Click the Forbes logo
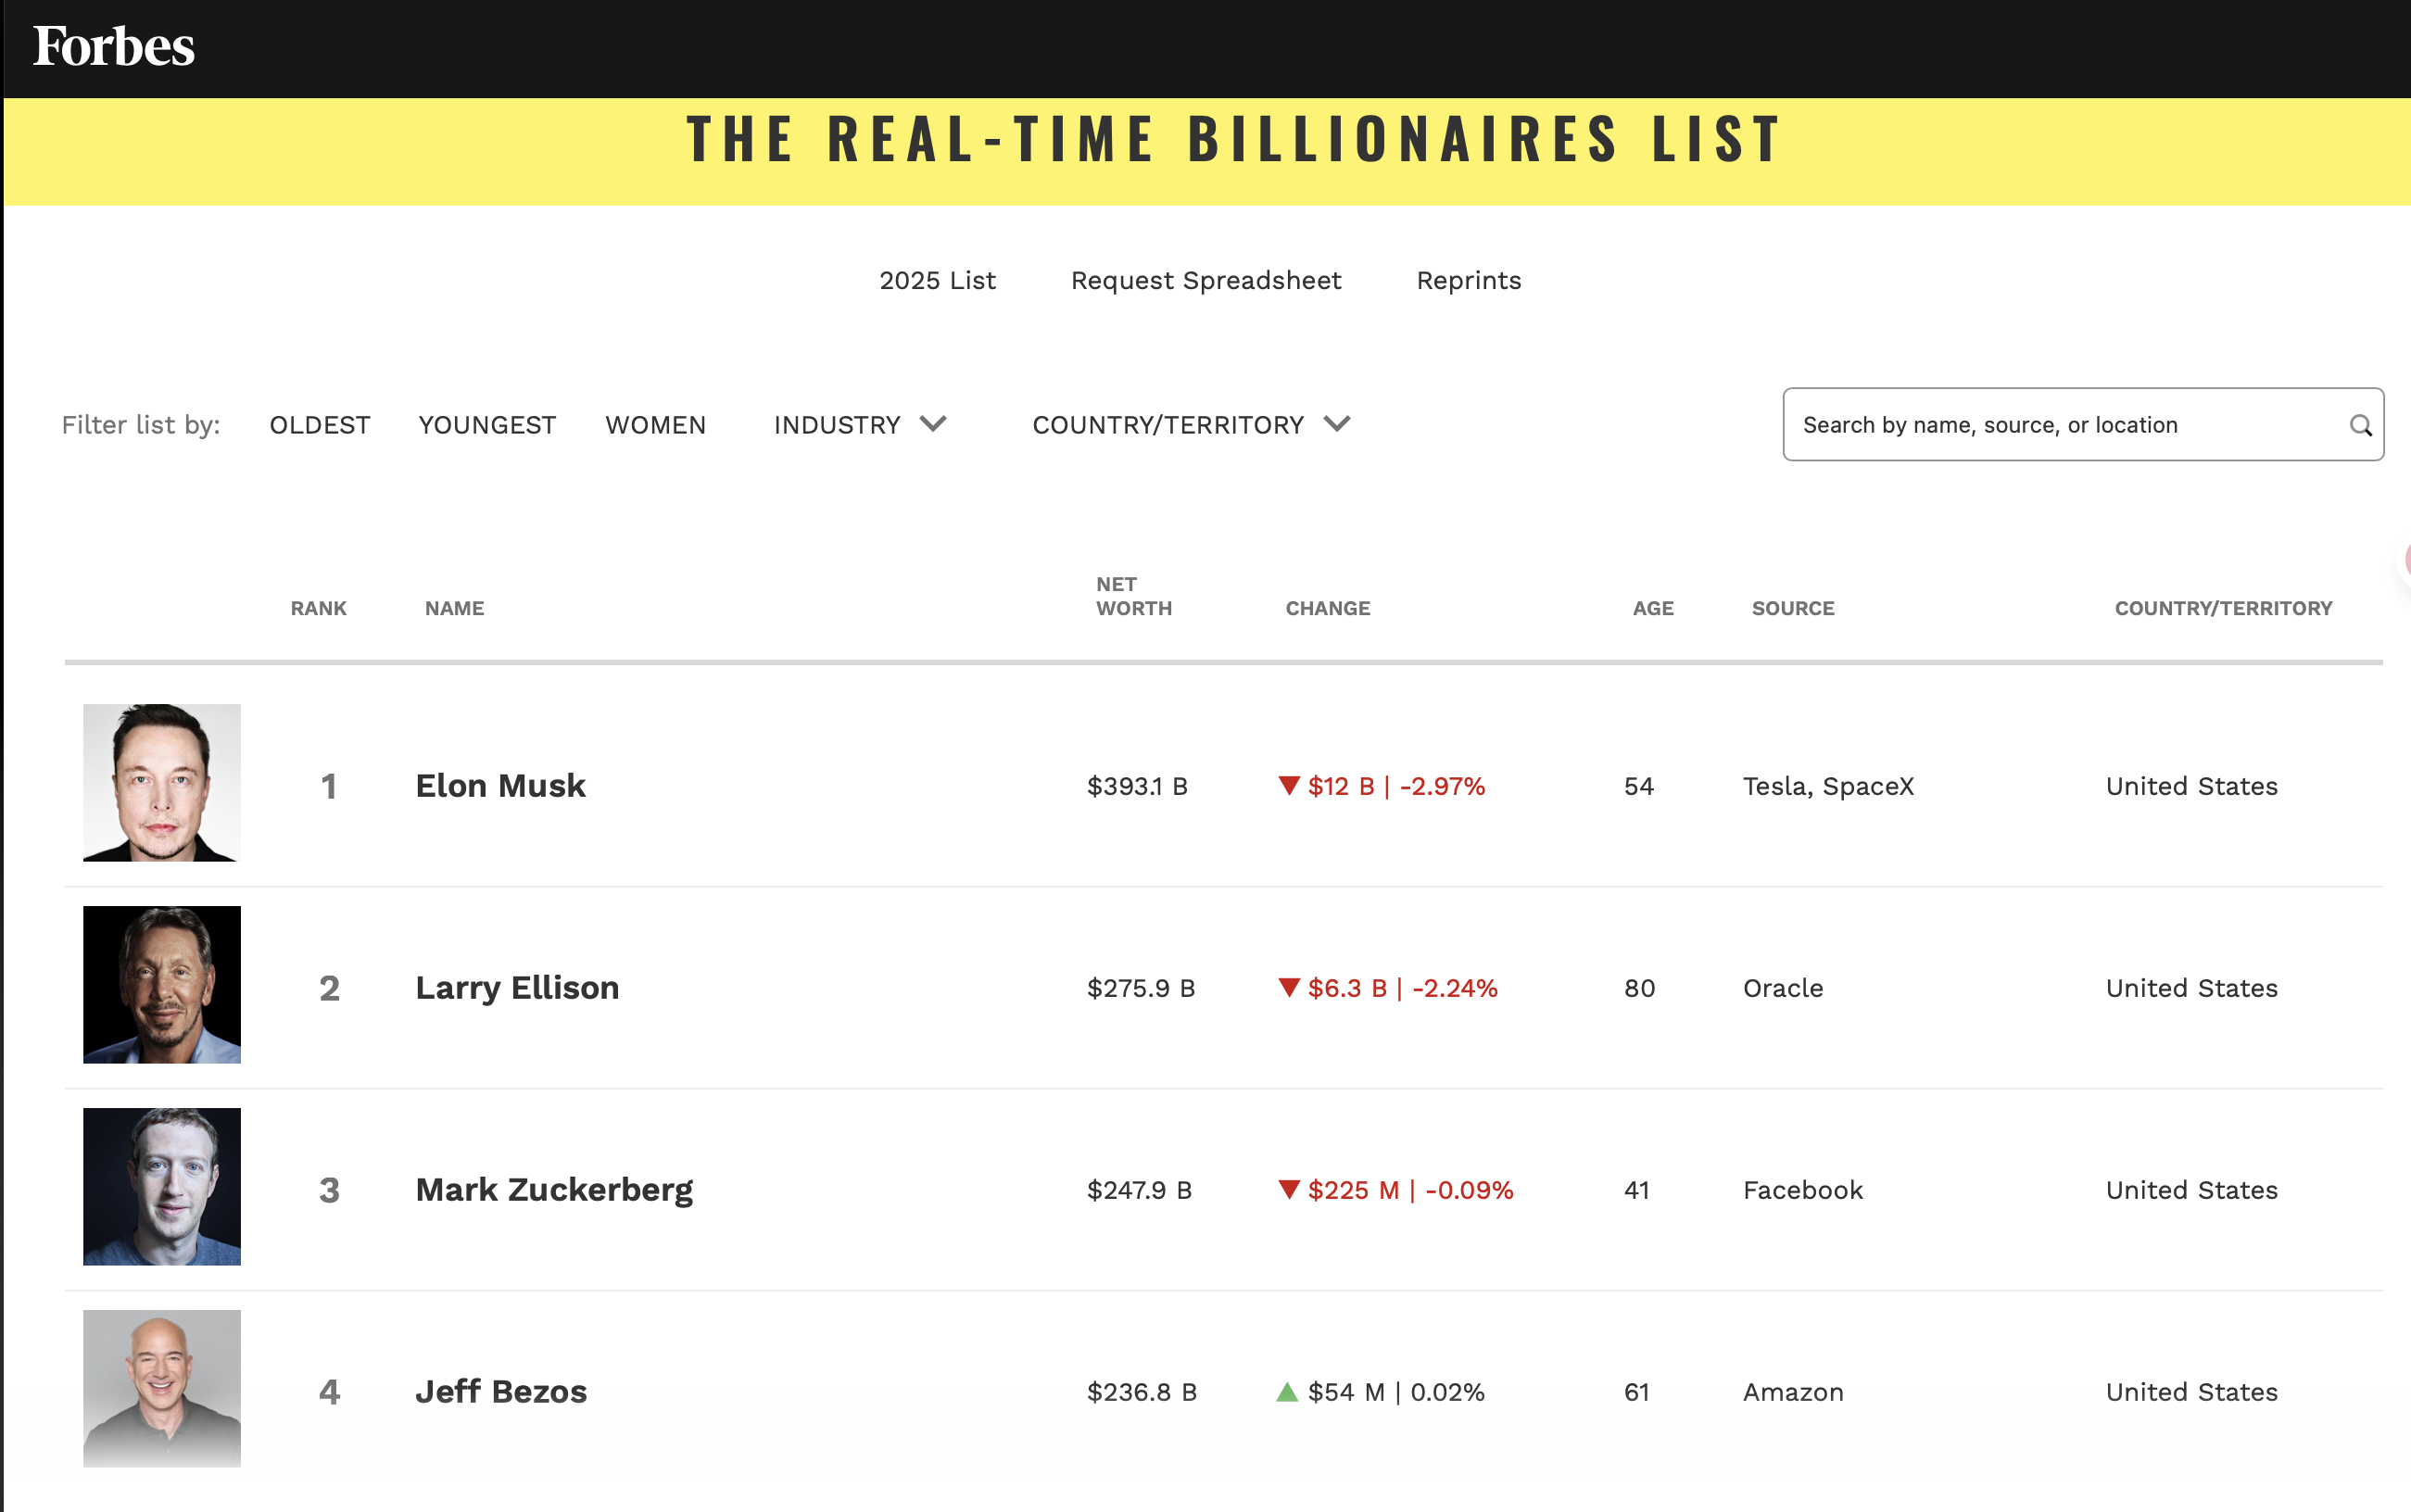The height and width of the screenshot is (1512, 2411). (x=113, y=47)
